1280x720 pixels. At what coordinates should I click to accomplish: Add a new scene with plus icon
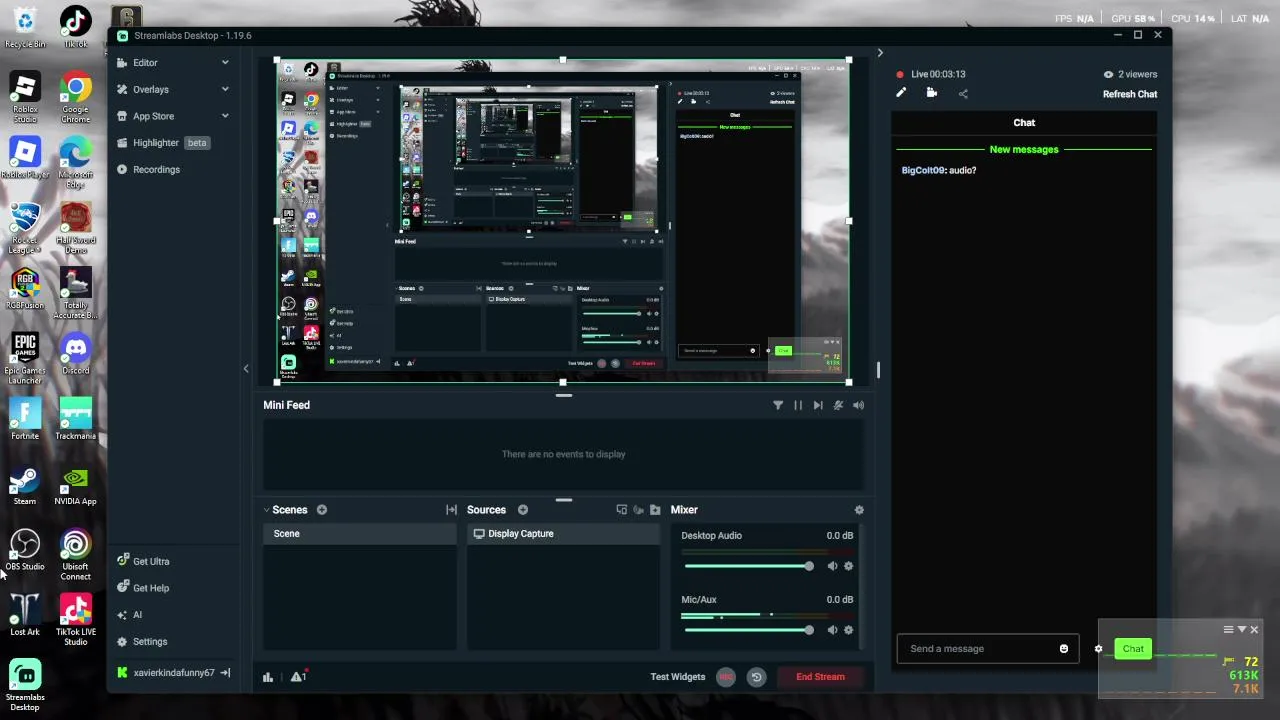pyautogui.click(x=322, y=510)
